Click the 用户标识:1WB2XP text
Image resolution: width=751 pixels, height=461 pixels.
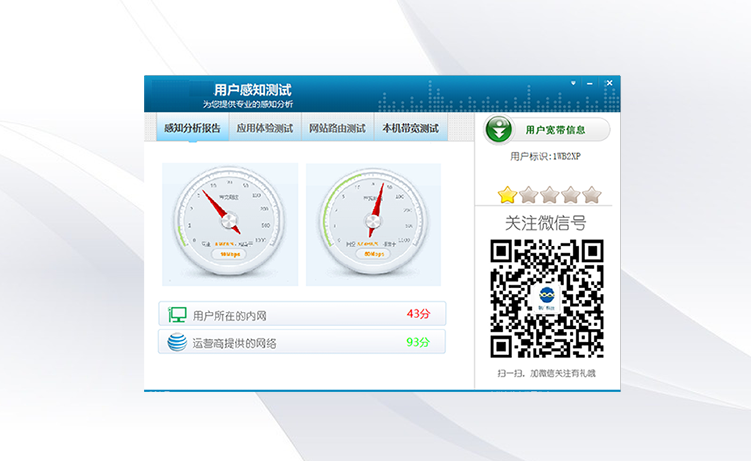545,156
